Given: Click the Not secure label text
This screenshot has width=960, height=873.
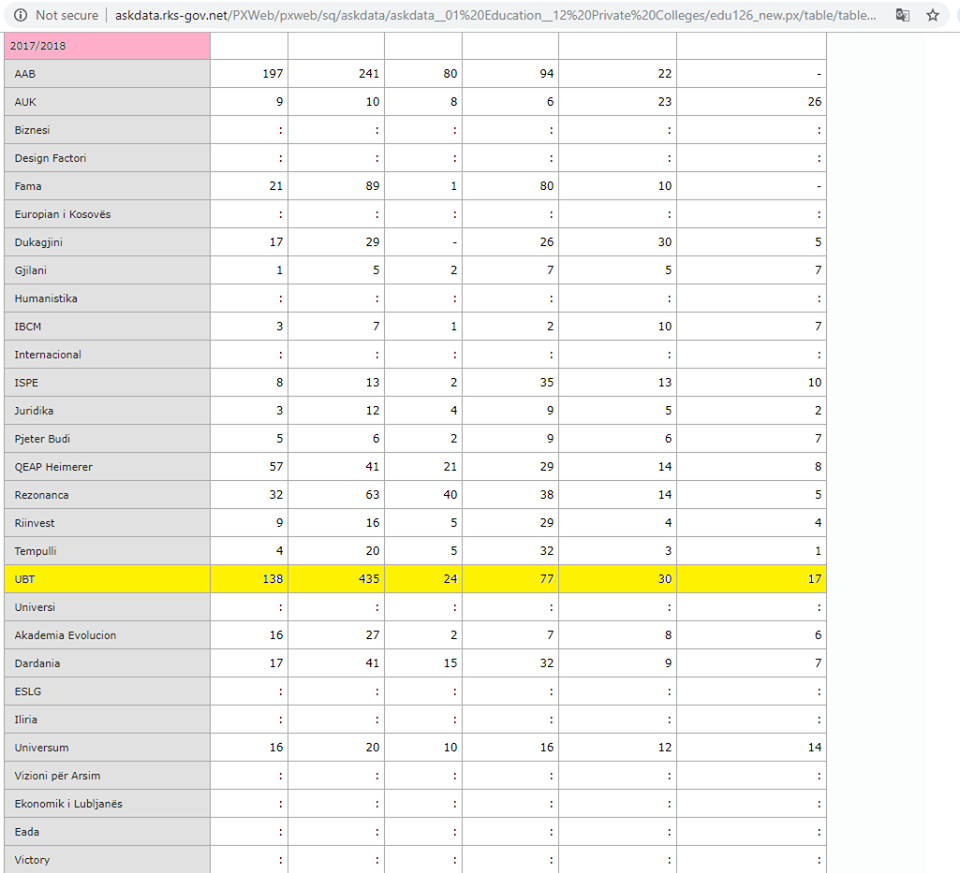Looking at the screenshot, I should tap(67, 15).
